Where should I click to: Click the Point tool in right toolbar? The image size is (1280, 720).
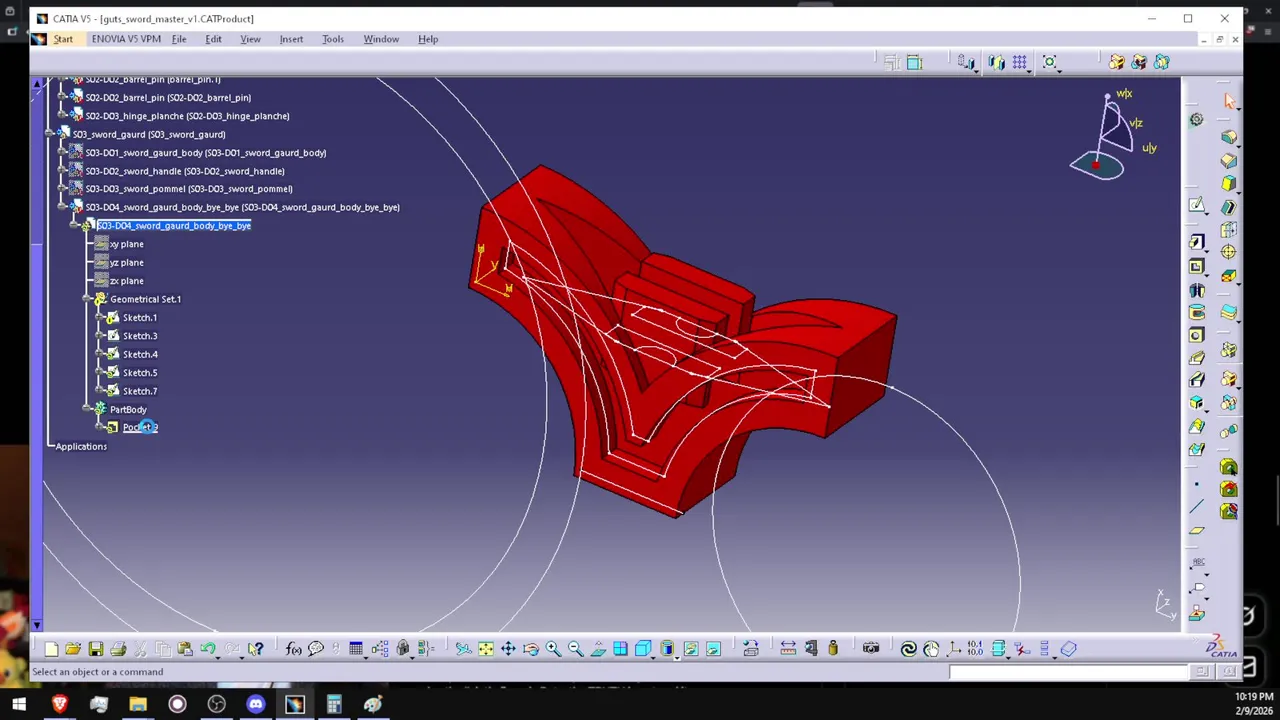[x=1197, y=485]
